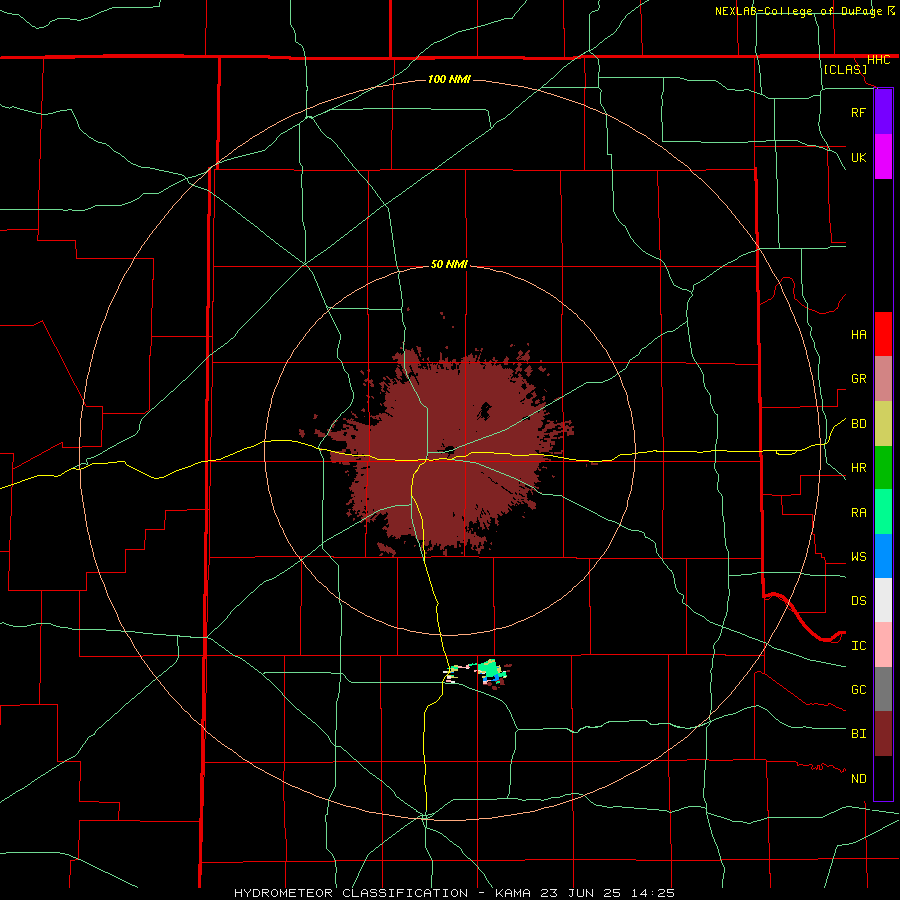Click the BD legend label

pos(858,424)
